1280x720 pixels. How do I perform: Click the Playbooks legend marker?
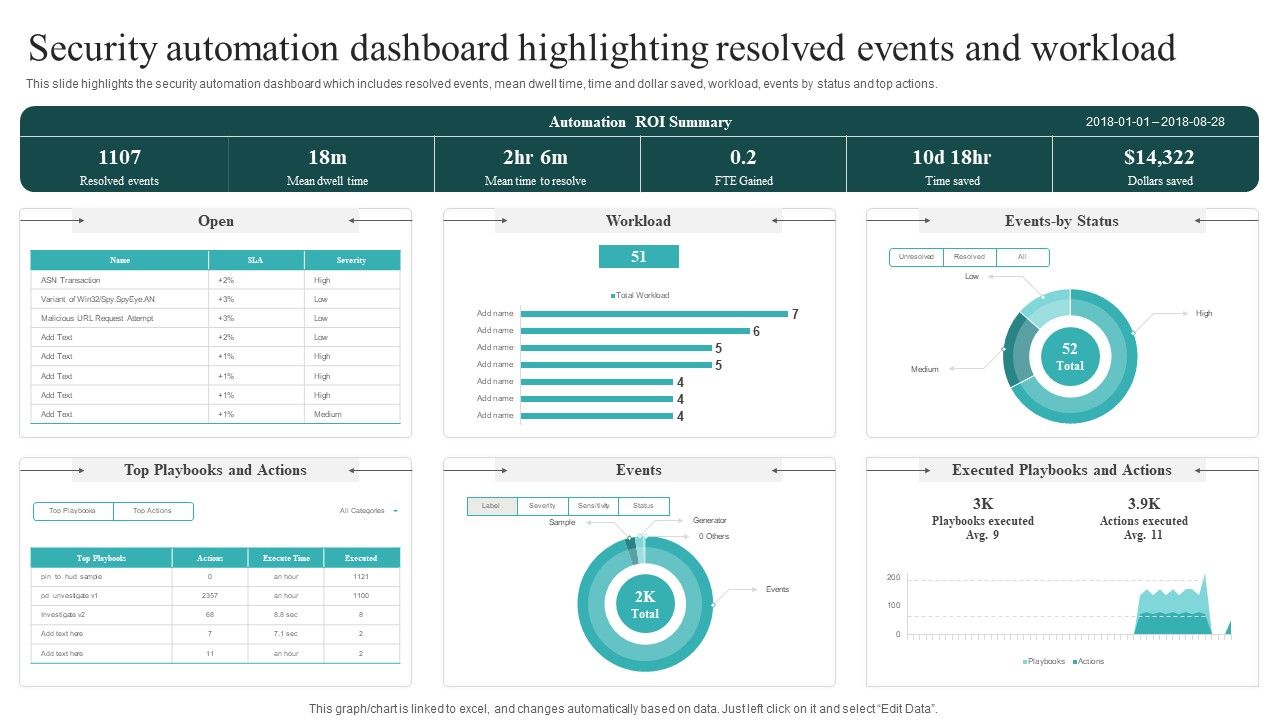tap(1025, 662)
